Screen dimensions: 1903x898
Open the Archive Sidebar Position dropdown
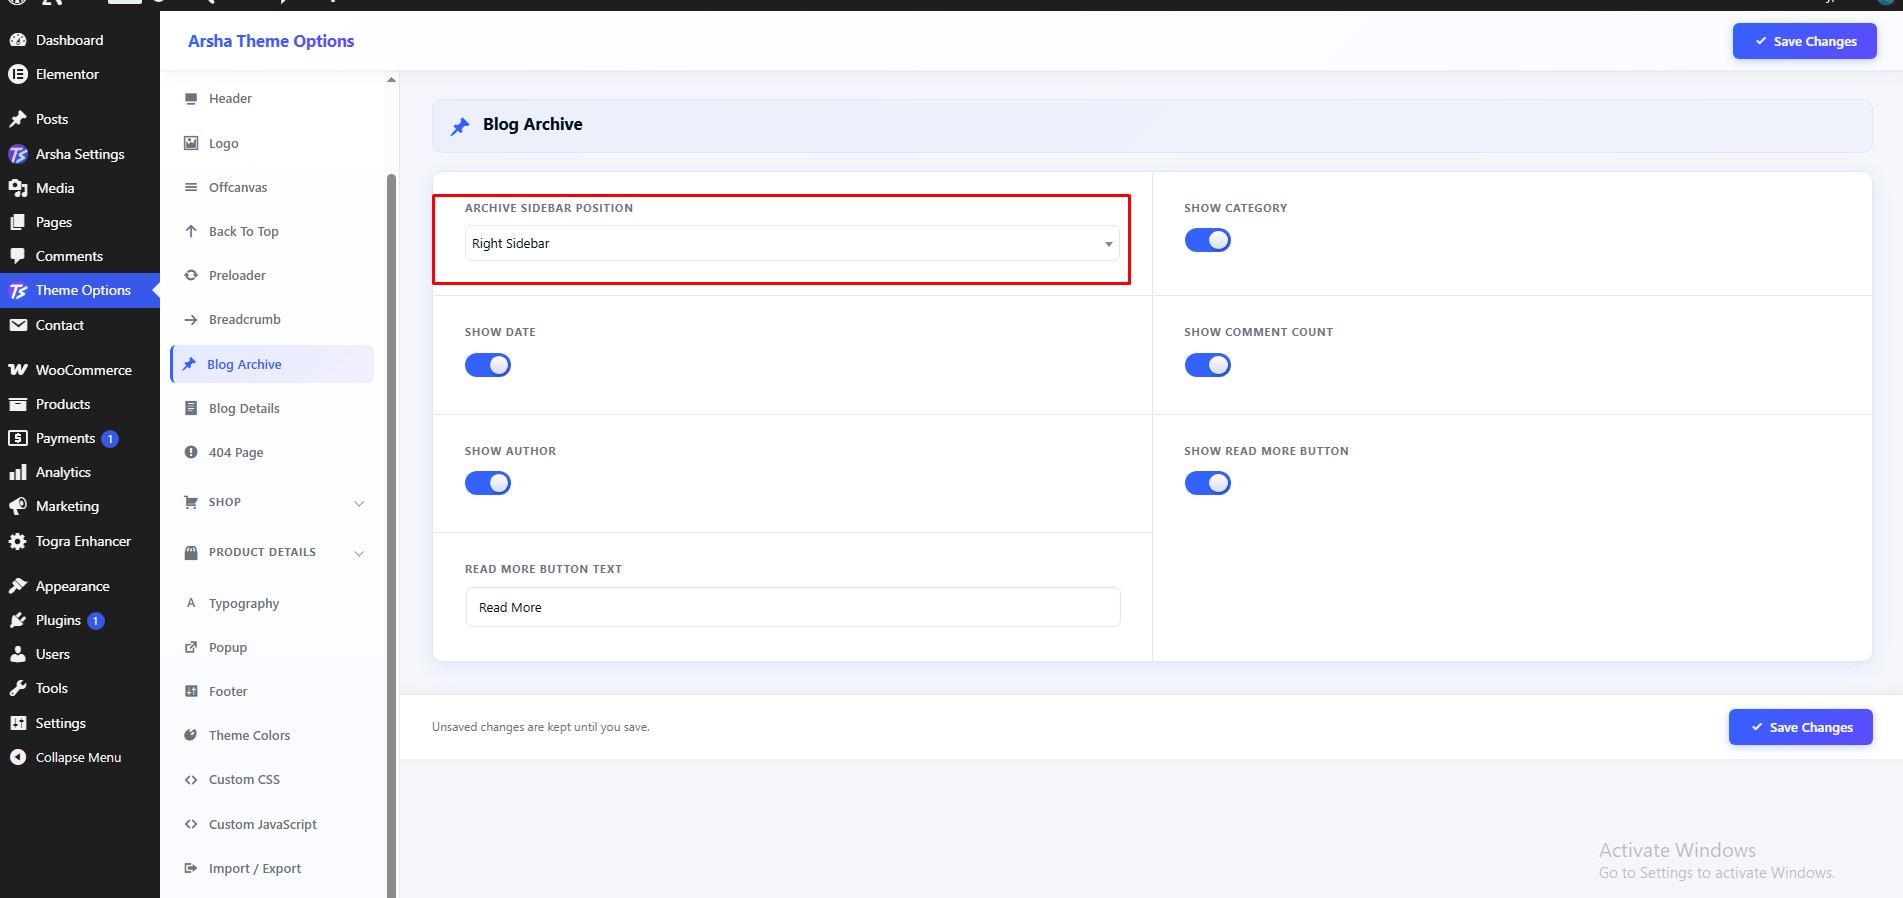click(792, 243)
